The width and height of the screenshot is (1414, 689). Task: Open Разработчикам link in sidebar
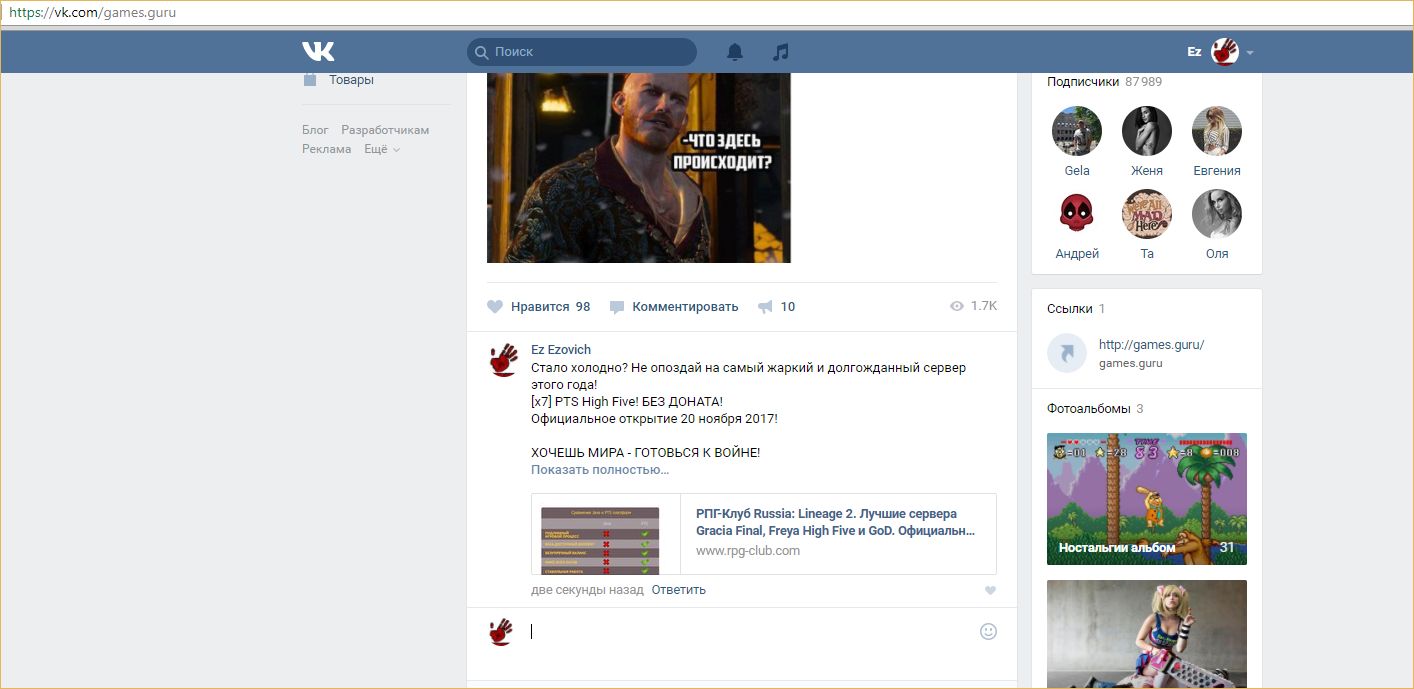[385, 130]
